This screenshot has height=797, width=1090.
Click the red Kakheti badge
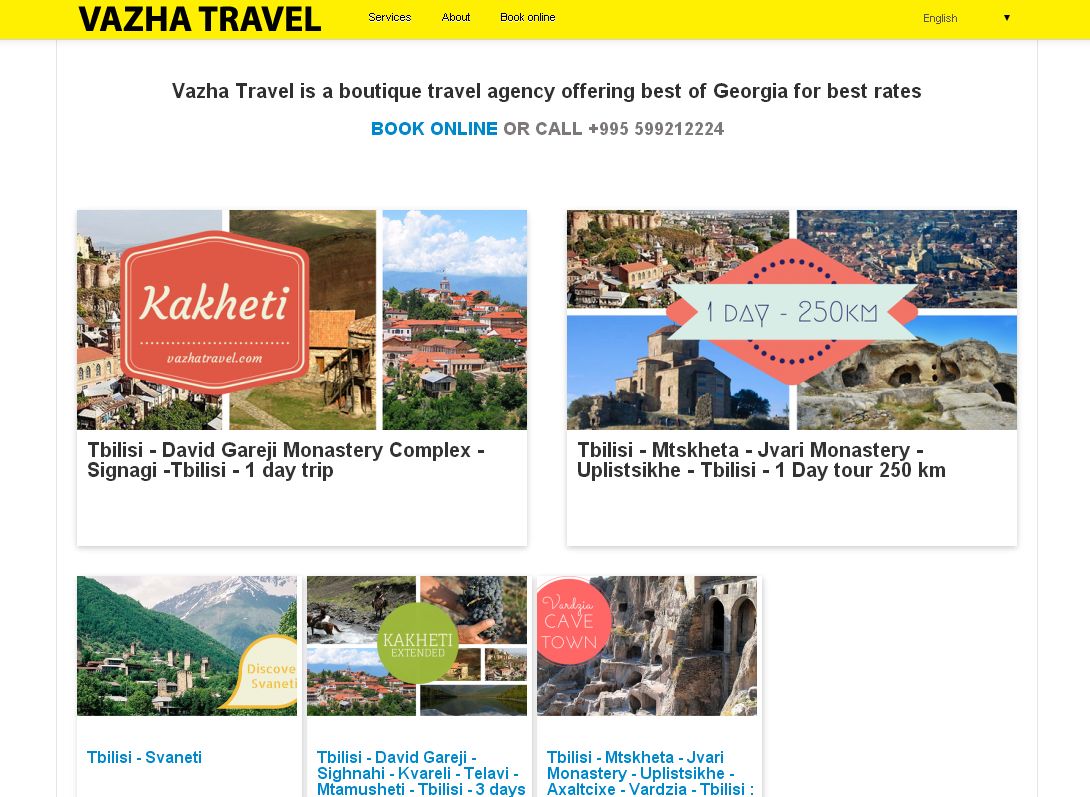pos(214,313)
